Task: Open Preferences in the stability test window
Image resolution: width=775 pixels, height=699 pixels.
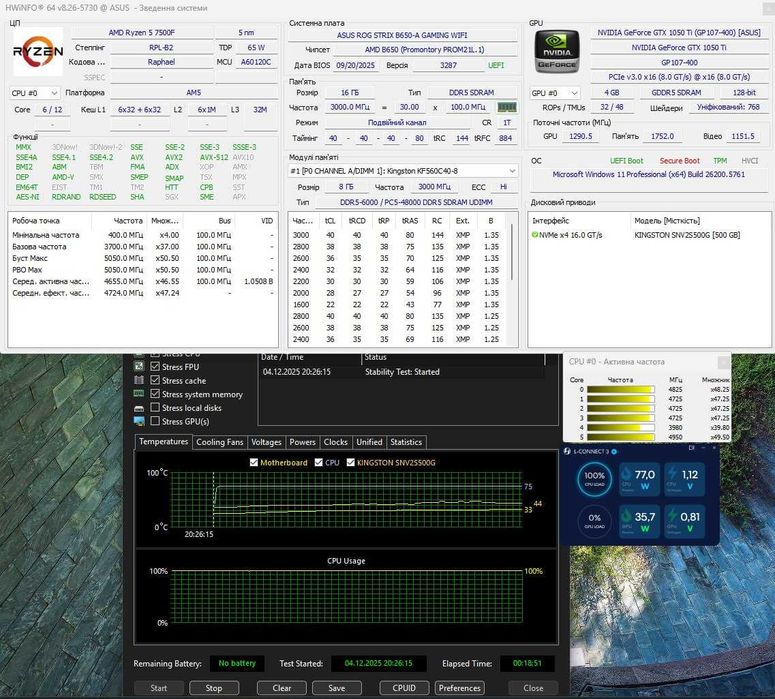Action: pyautogui.click(x=459, y=688)
